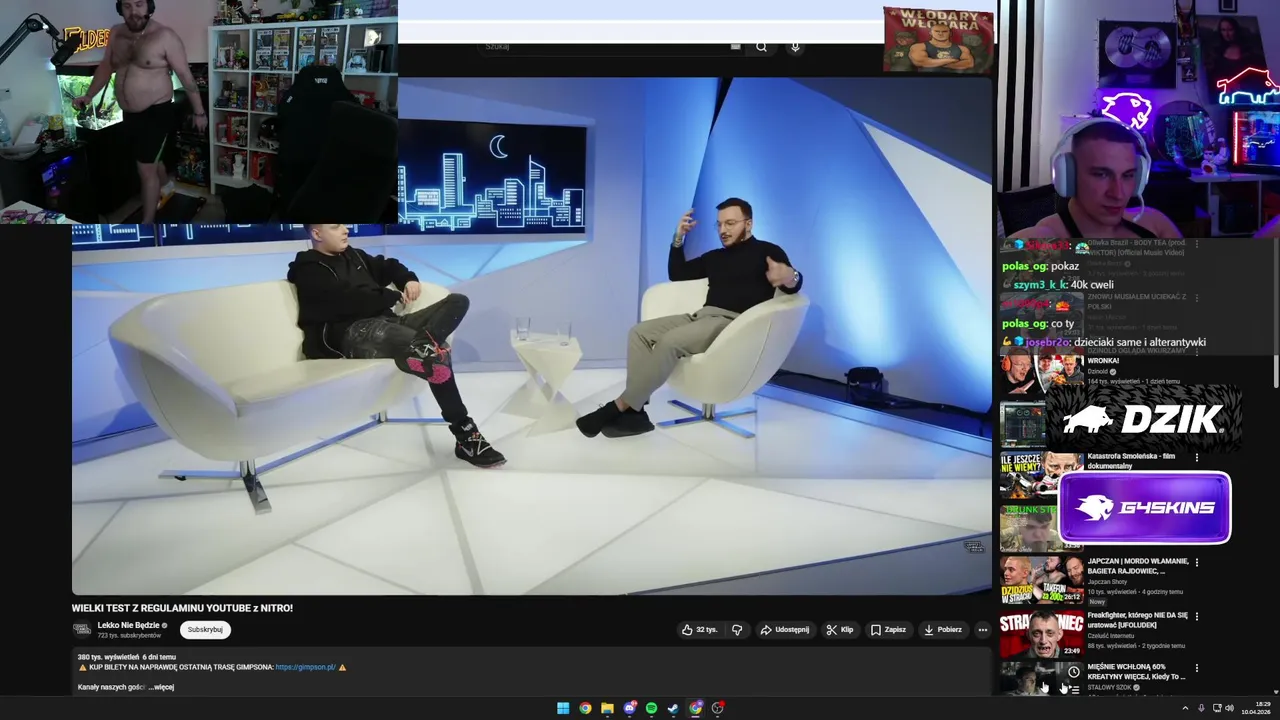Open Dzinold WRONKA! video thumbnail
This screenshot has height=720, width=1280.
[x=1041, y=373]
